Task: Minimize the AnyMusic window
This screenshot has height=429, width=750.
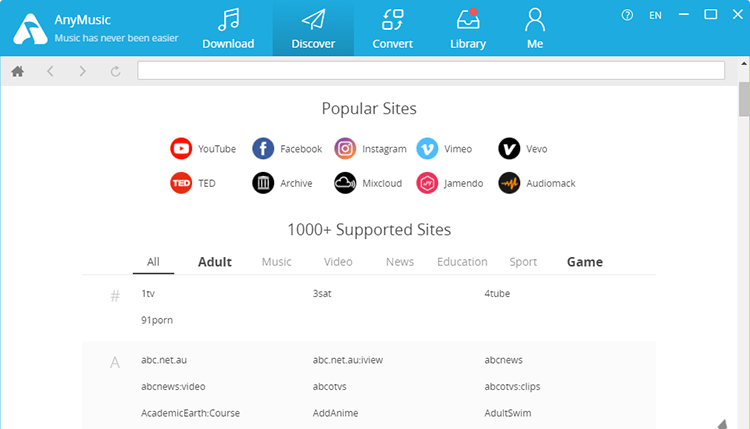Action: [684, 15]
